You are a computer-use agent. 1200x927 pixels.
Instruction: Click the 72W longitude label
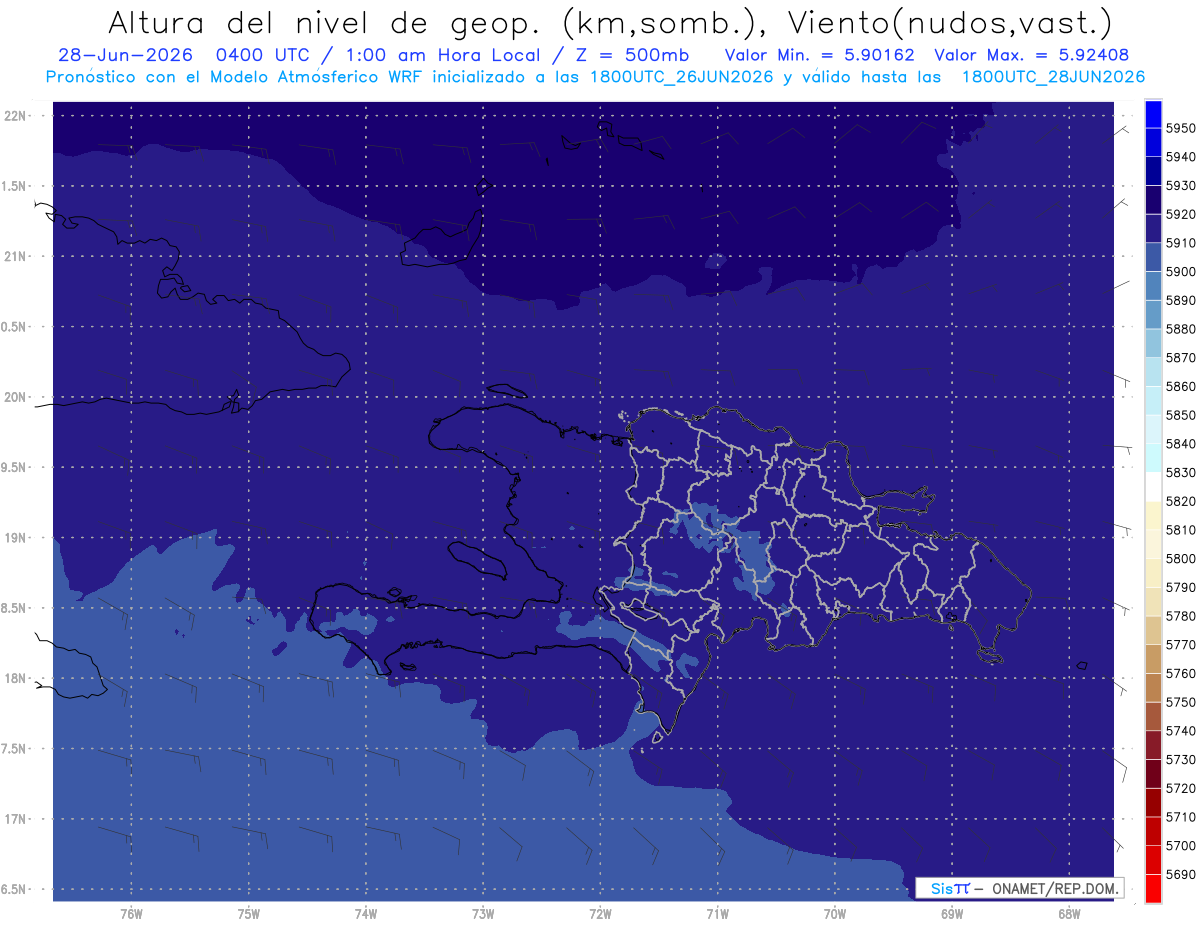coord(600,914)
